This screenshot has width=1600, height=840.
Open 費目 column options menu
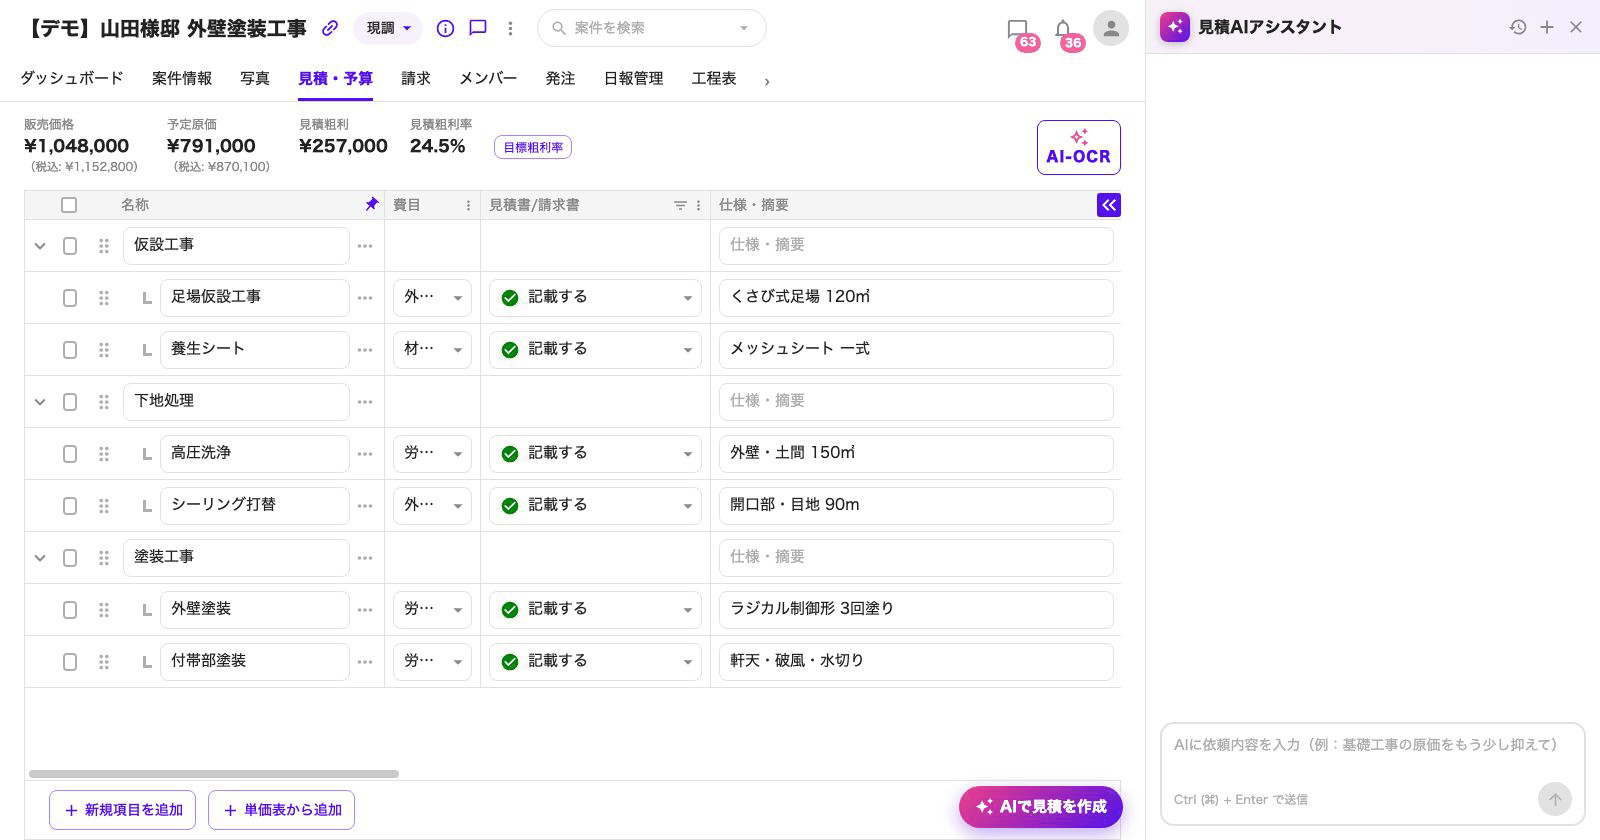[x=468, y=205]
